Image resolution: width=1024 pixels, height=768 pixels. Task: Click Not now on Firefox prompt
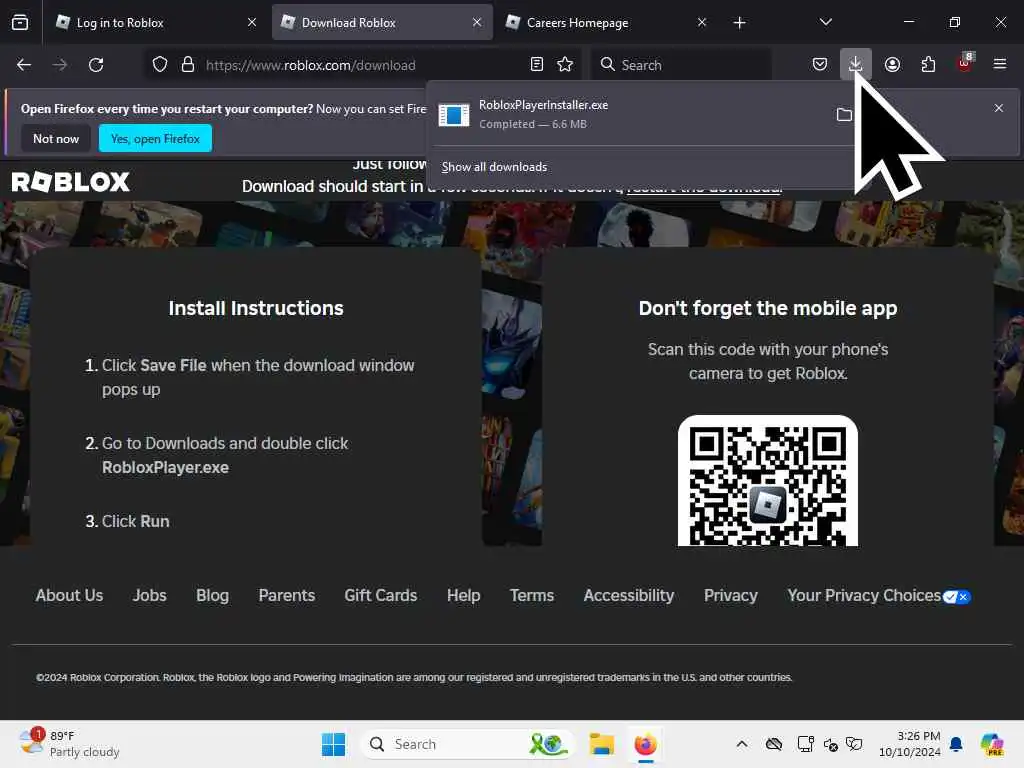pyautogui.click(x=56, y=138)
